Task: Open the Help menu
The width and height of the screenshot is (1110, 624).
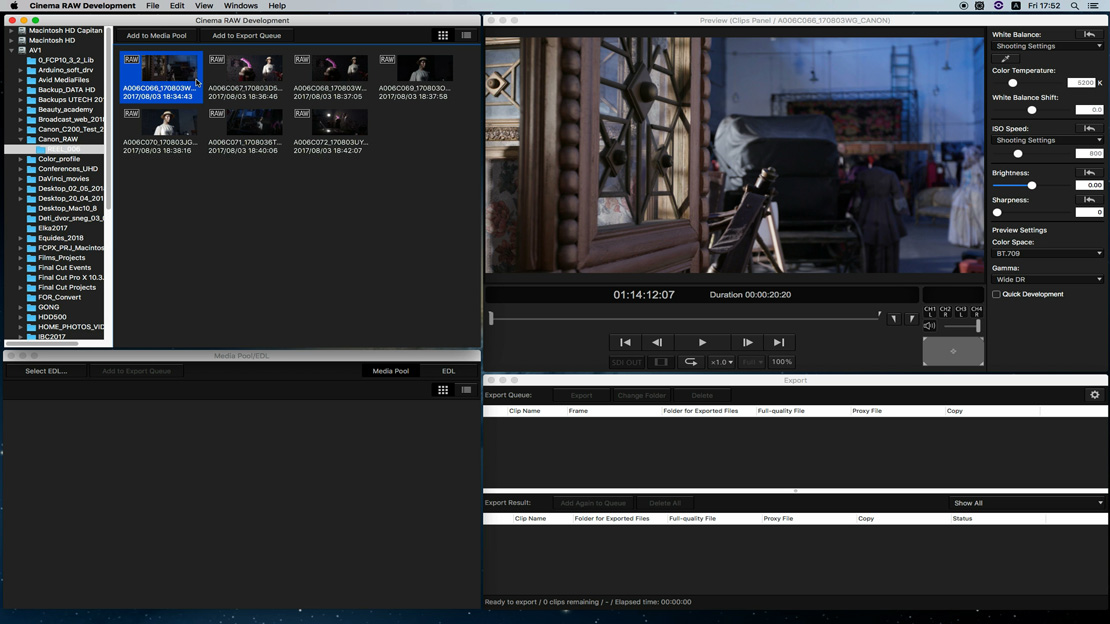Action: 277,6
